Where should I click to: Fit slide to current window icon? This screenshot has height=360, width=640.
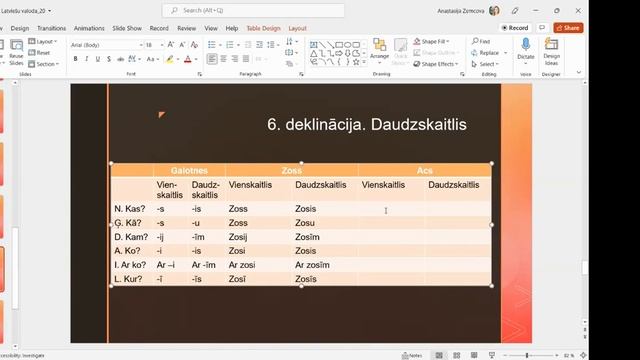[584, 356]
